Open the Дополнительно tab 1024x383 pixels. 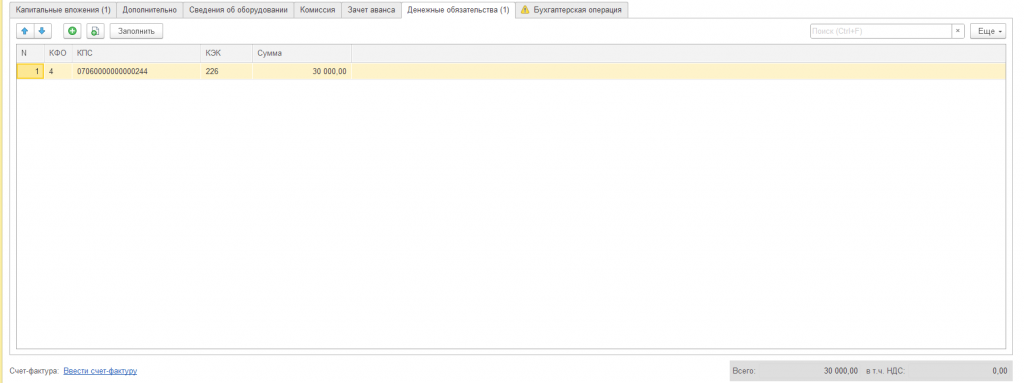(150, 10)
